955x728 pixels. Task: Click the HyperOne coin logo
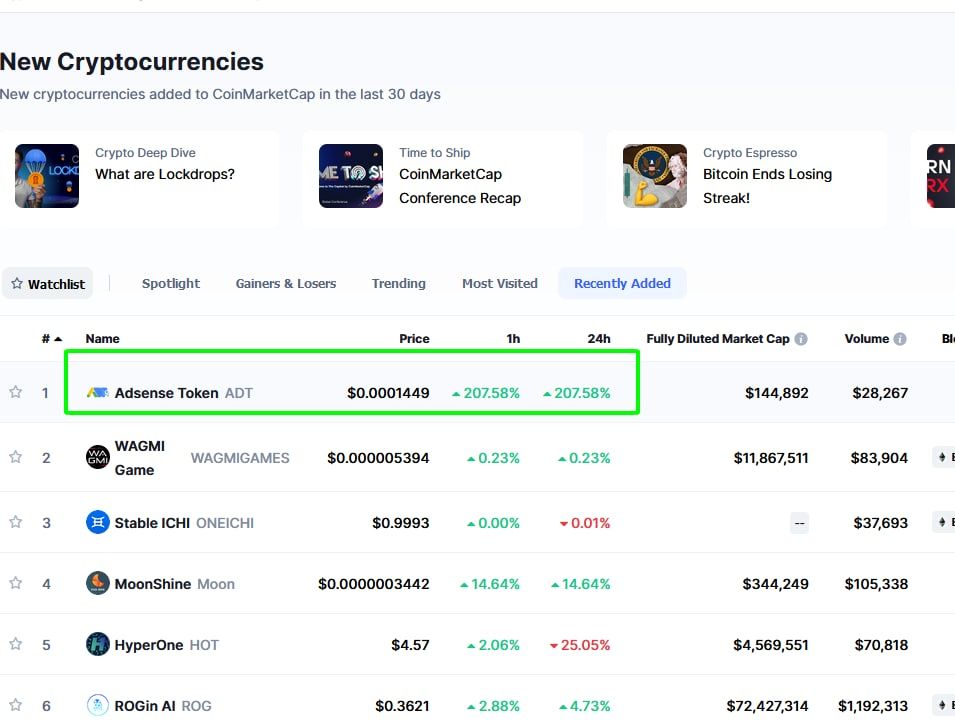96,644
